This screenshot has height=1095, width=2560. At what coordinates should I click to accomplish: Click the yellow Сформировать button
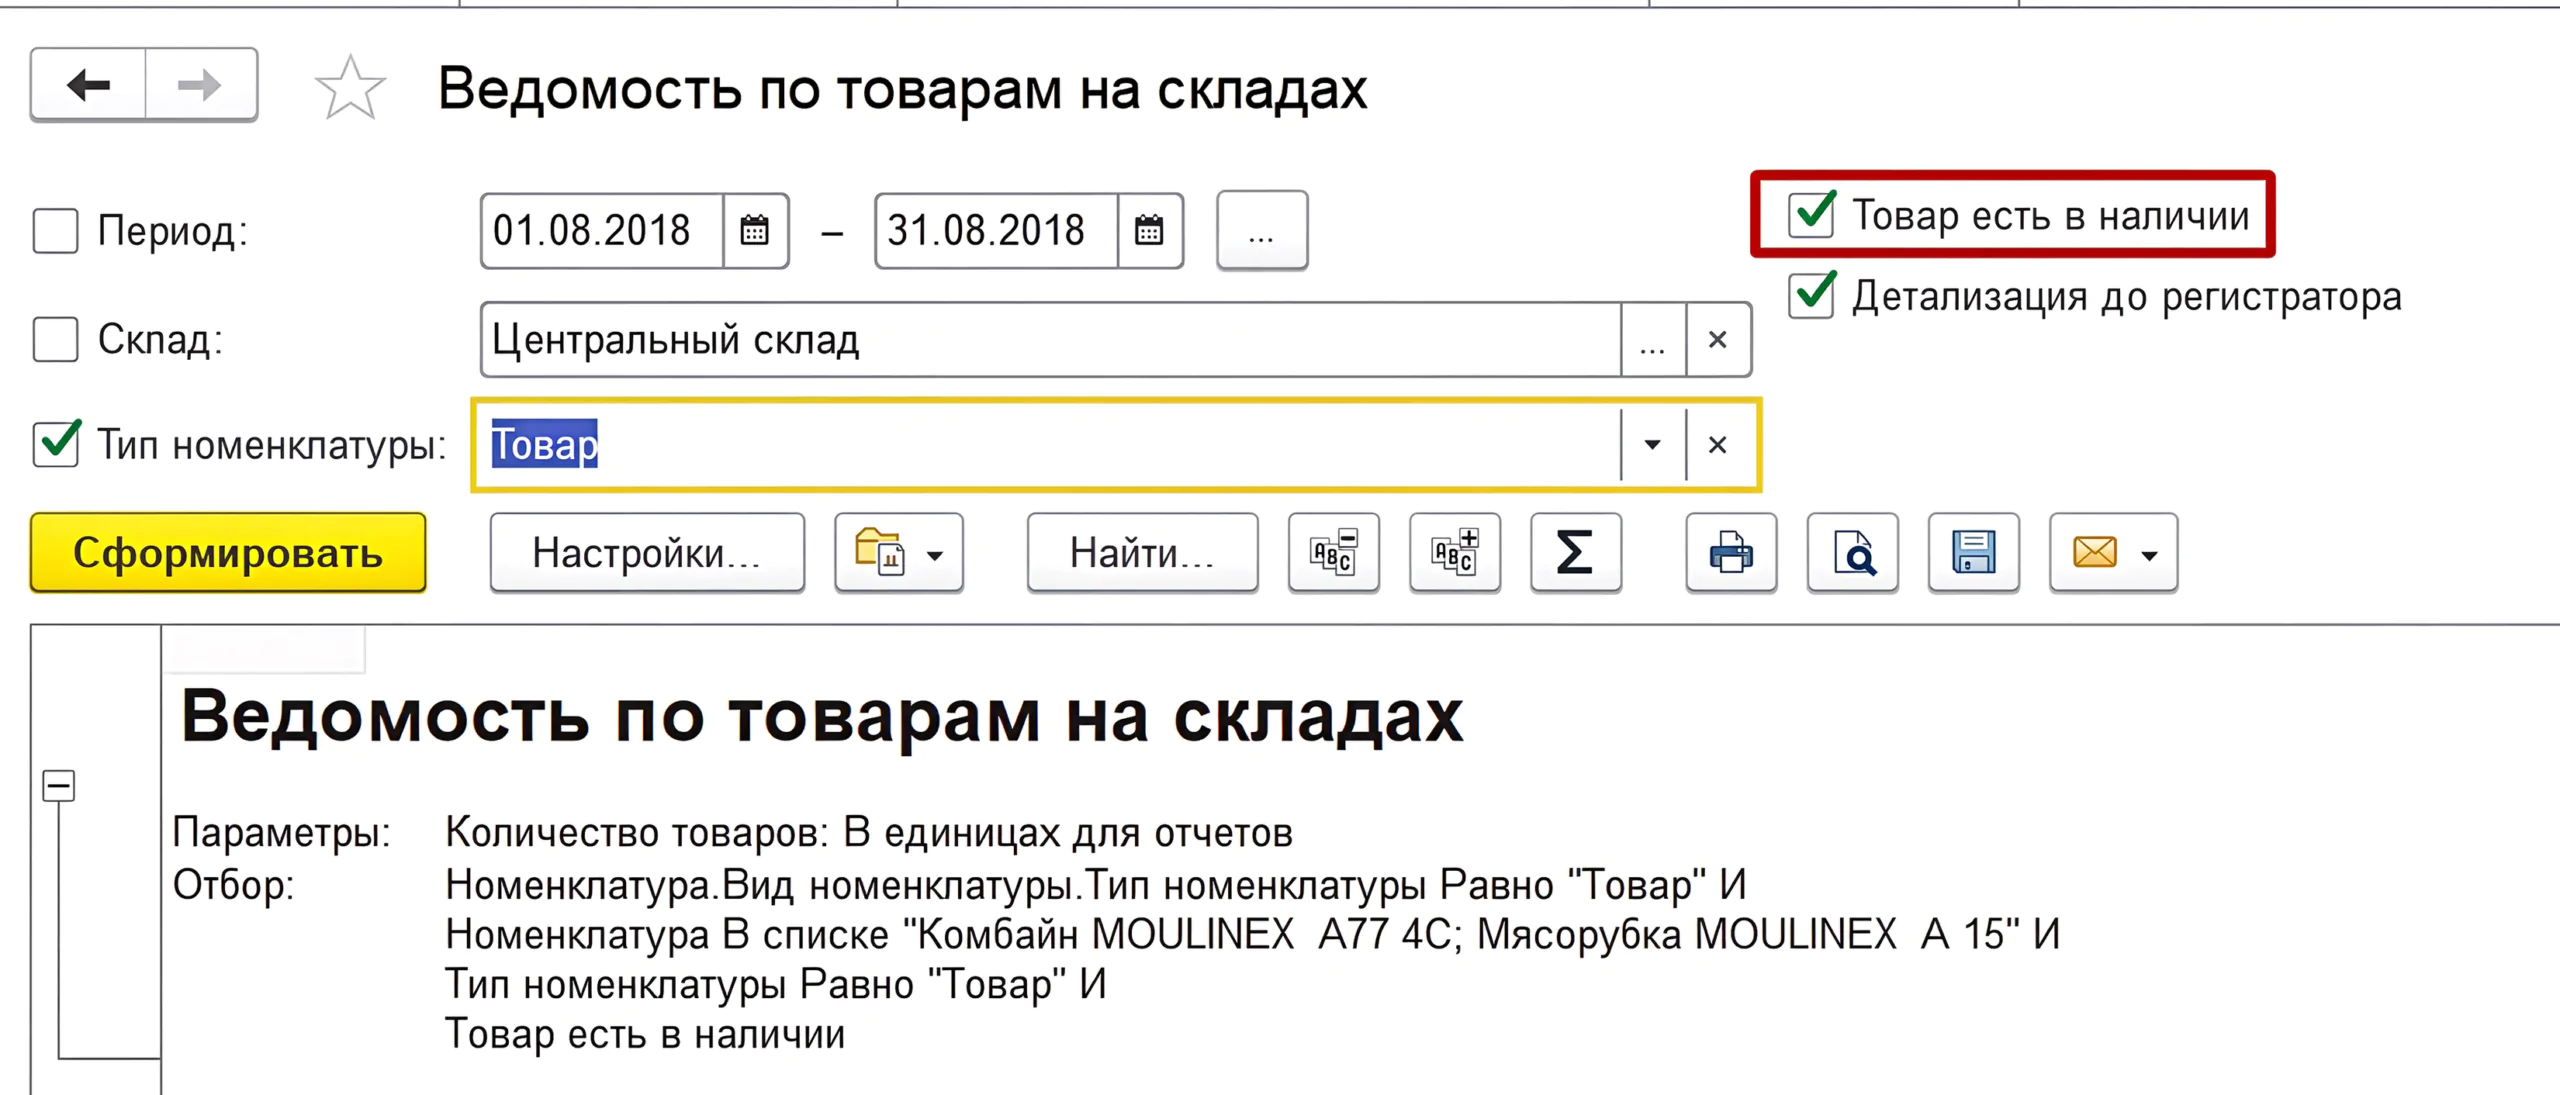[x=228, y=553]
